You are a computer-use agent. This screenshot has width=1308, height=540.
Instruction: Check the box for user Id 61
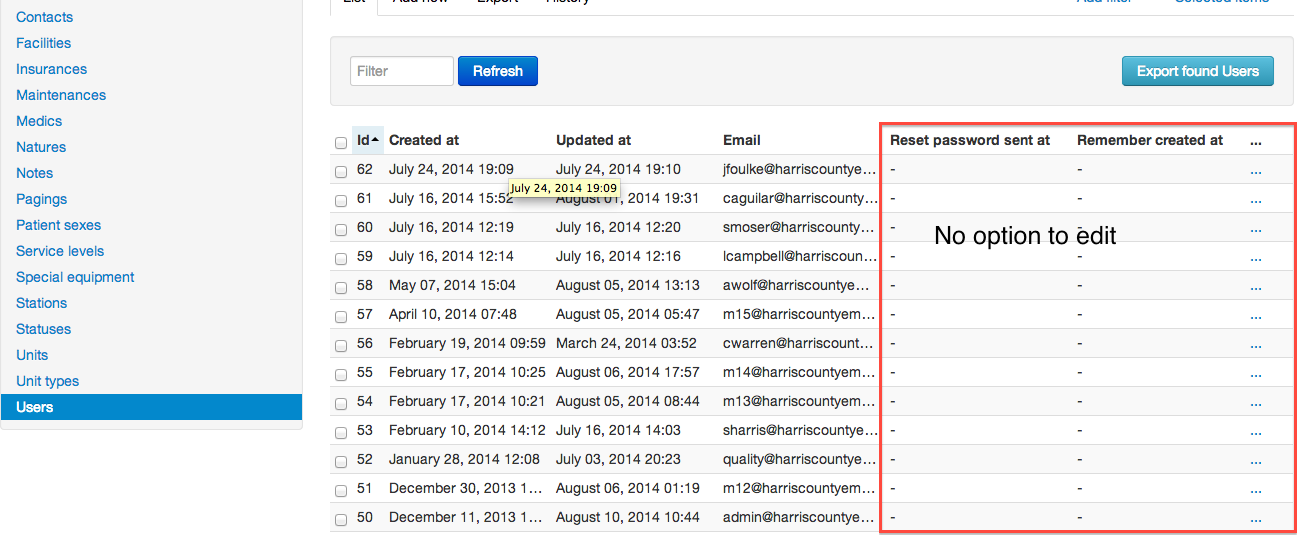coord(341,201)
